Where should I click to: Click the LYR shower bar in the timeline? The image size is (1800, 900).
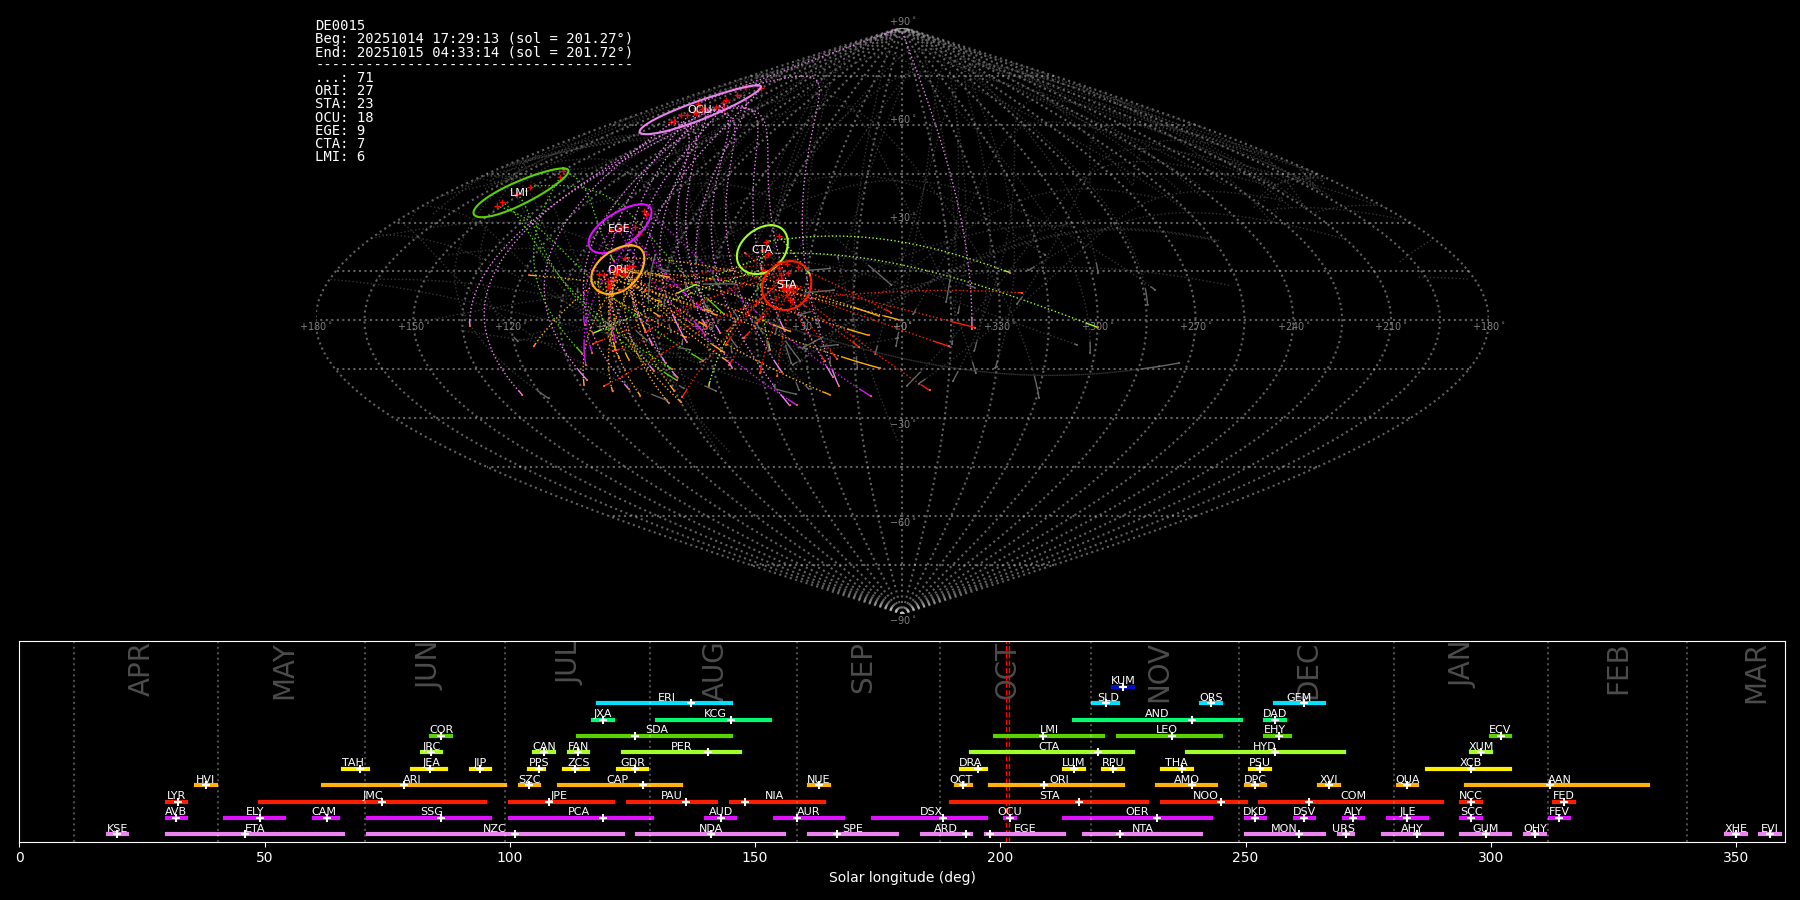[176, 802]
